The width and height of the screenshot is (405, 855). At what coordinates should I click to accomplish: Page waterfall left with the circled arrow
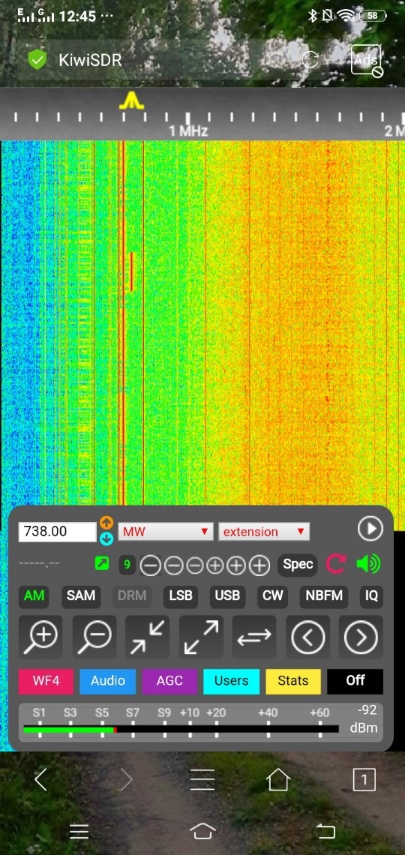(308, 637)
